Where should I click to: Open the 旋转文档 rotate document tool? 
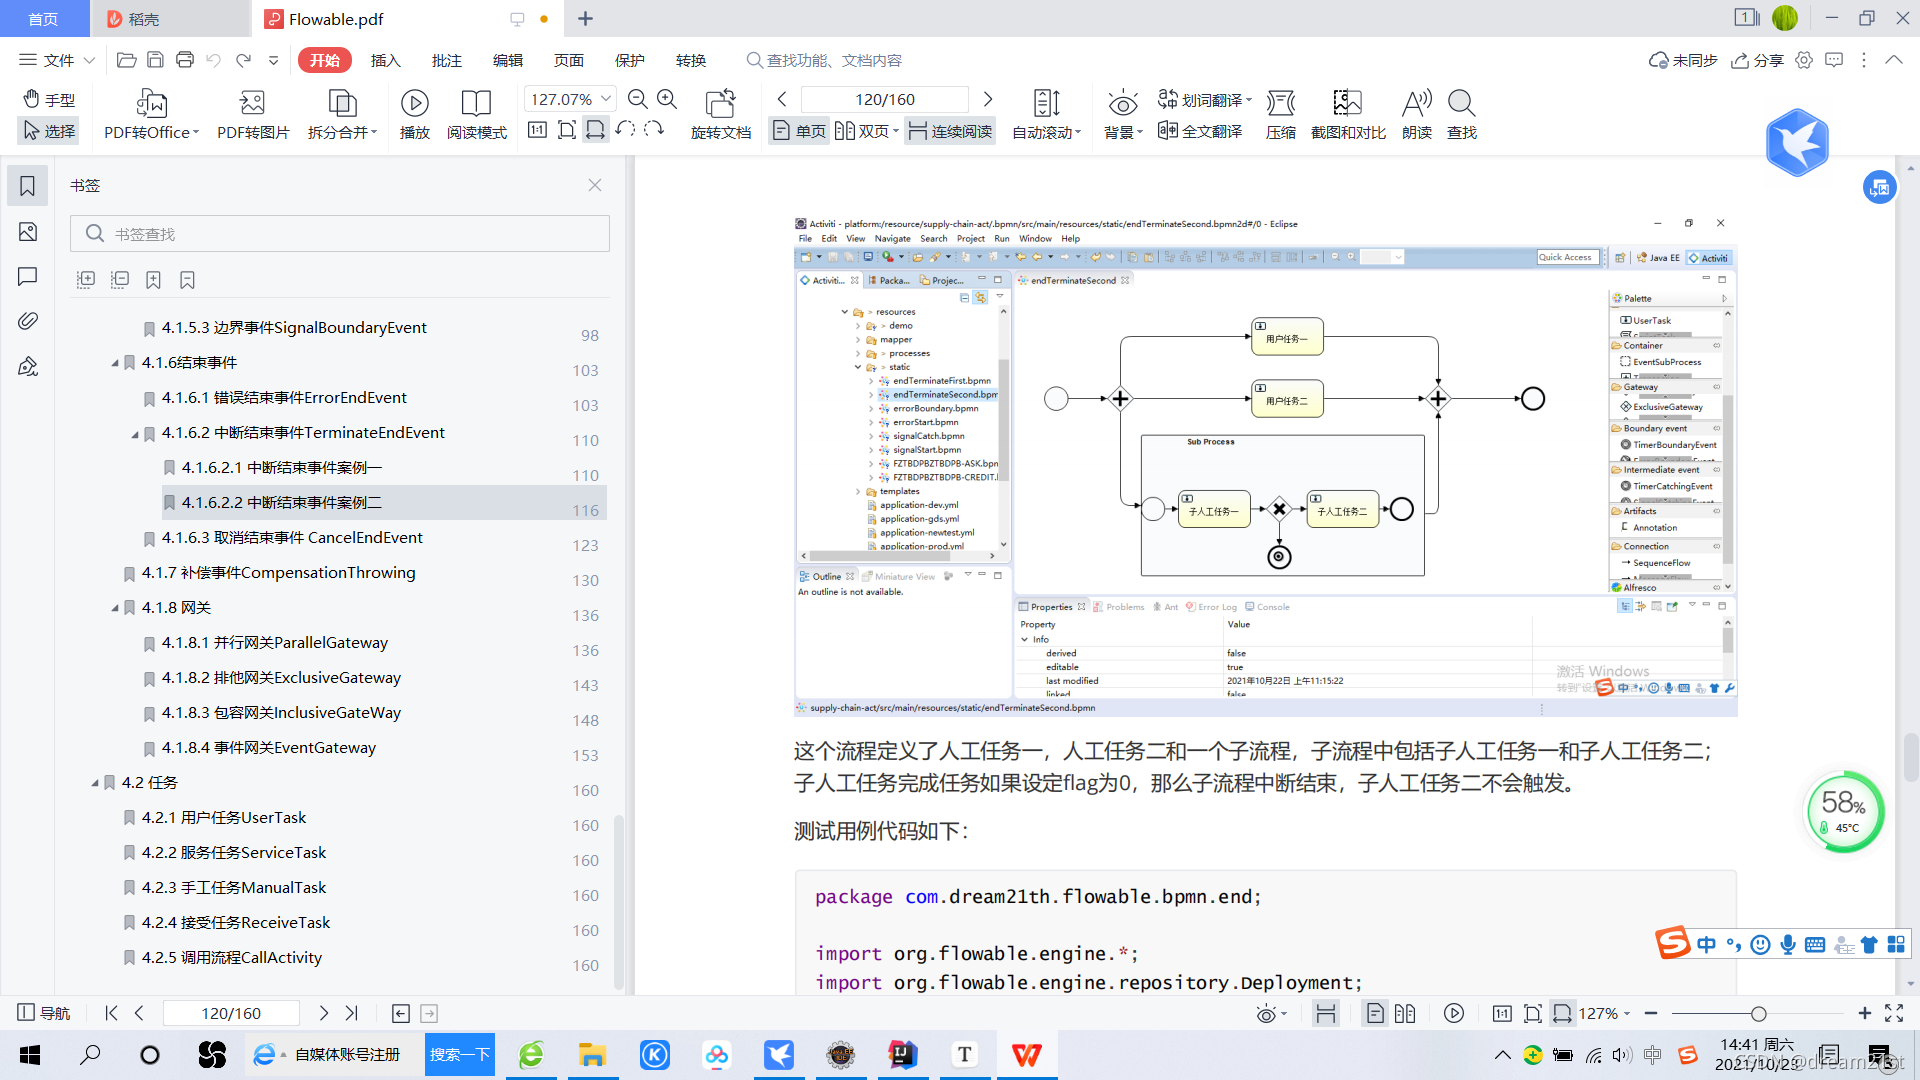click(x=720, y=104)
